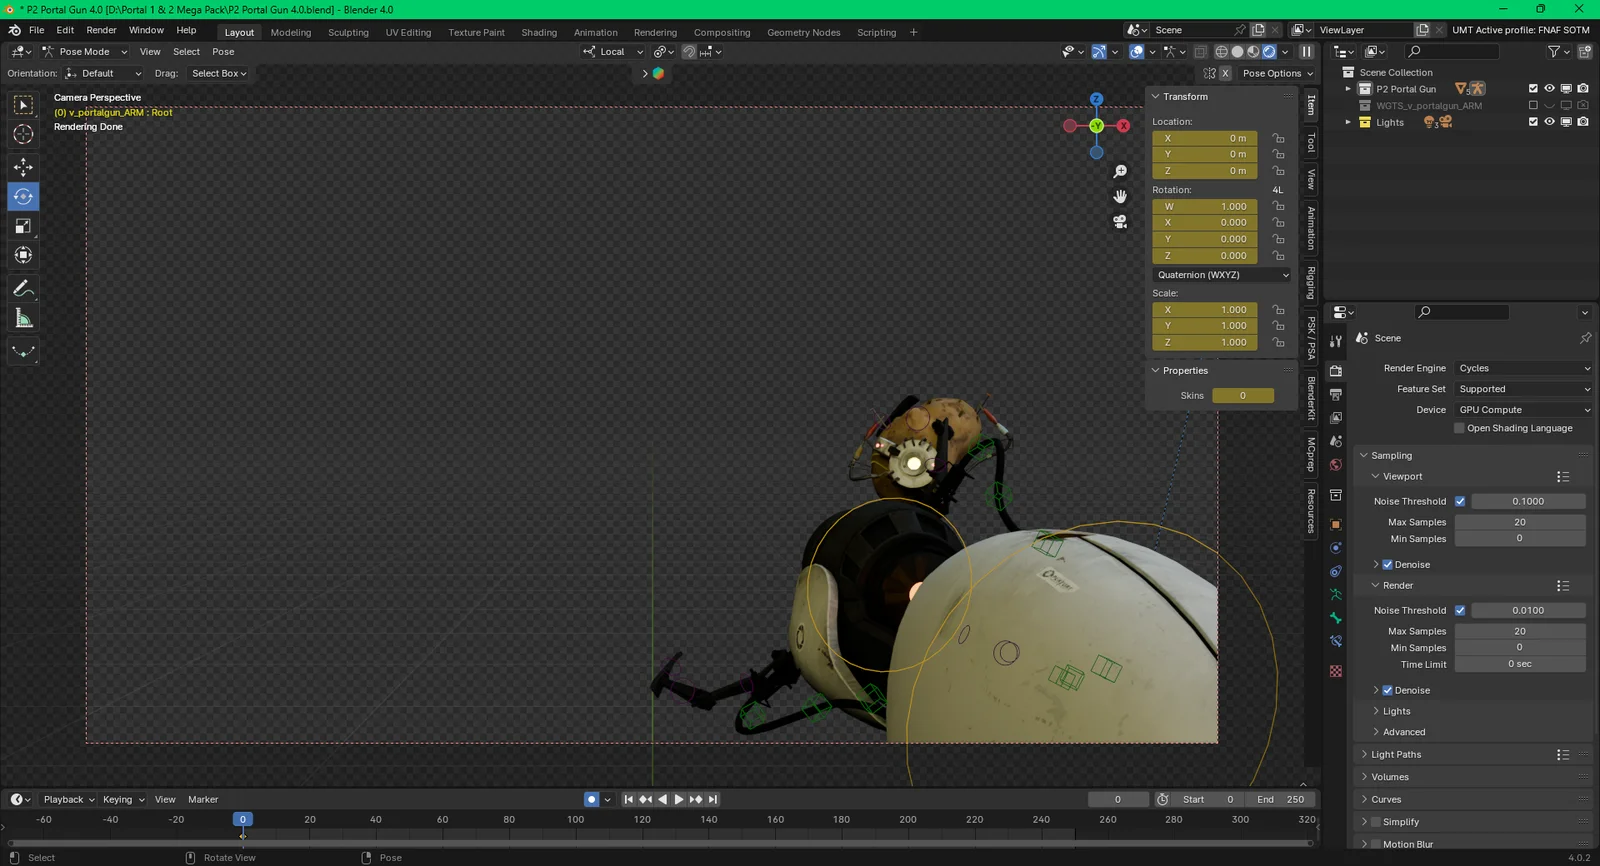Click the outliner filter funnel icon
The image size is (1600, 866).
coord(1554,52)
